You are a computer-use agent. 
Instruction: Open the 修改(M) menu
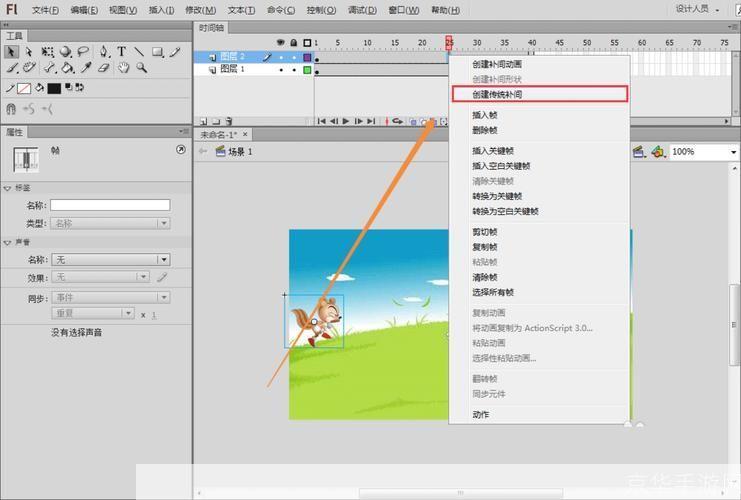200,10
